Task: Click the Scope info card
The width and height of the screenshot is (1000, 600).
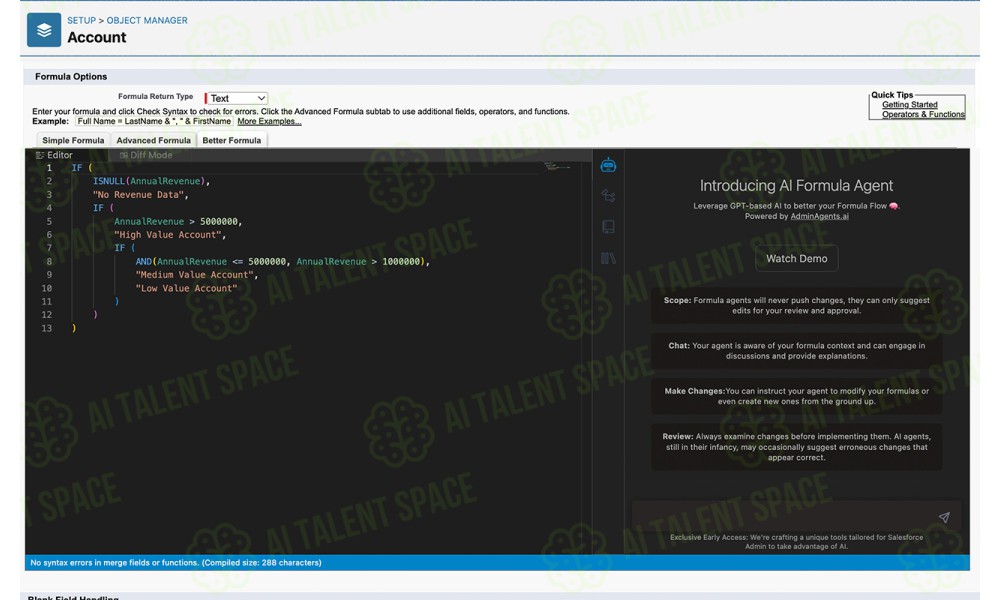Action: tap(797, 305)
